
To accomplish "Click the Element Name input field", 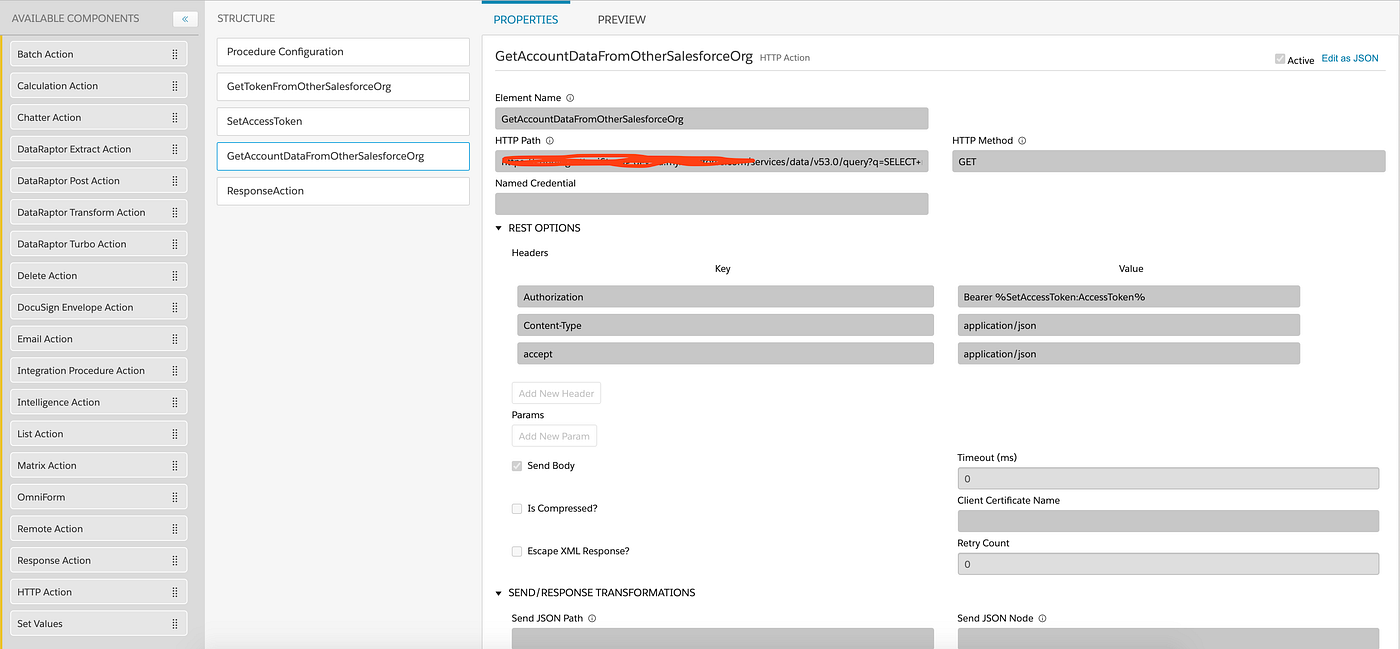I will [x=711, y=118].
